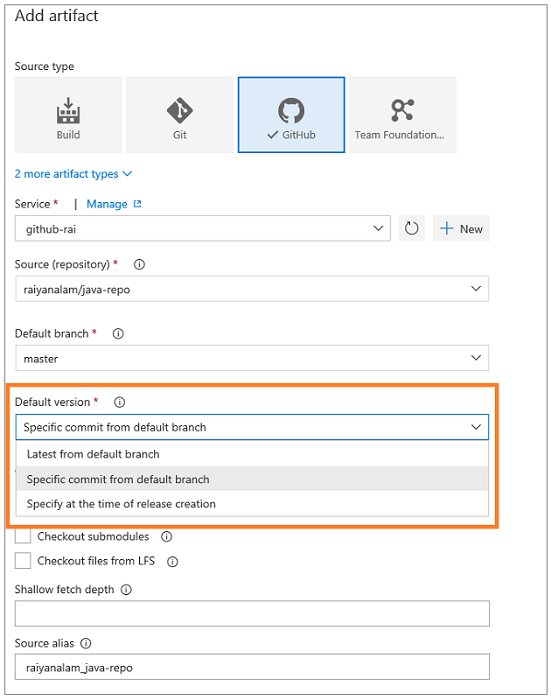The image size is (551, 700).
Task: Click info icon next to Shallow fetch depth
Action: (x=126, y=590)
